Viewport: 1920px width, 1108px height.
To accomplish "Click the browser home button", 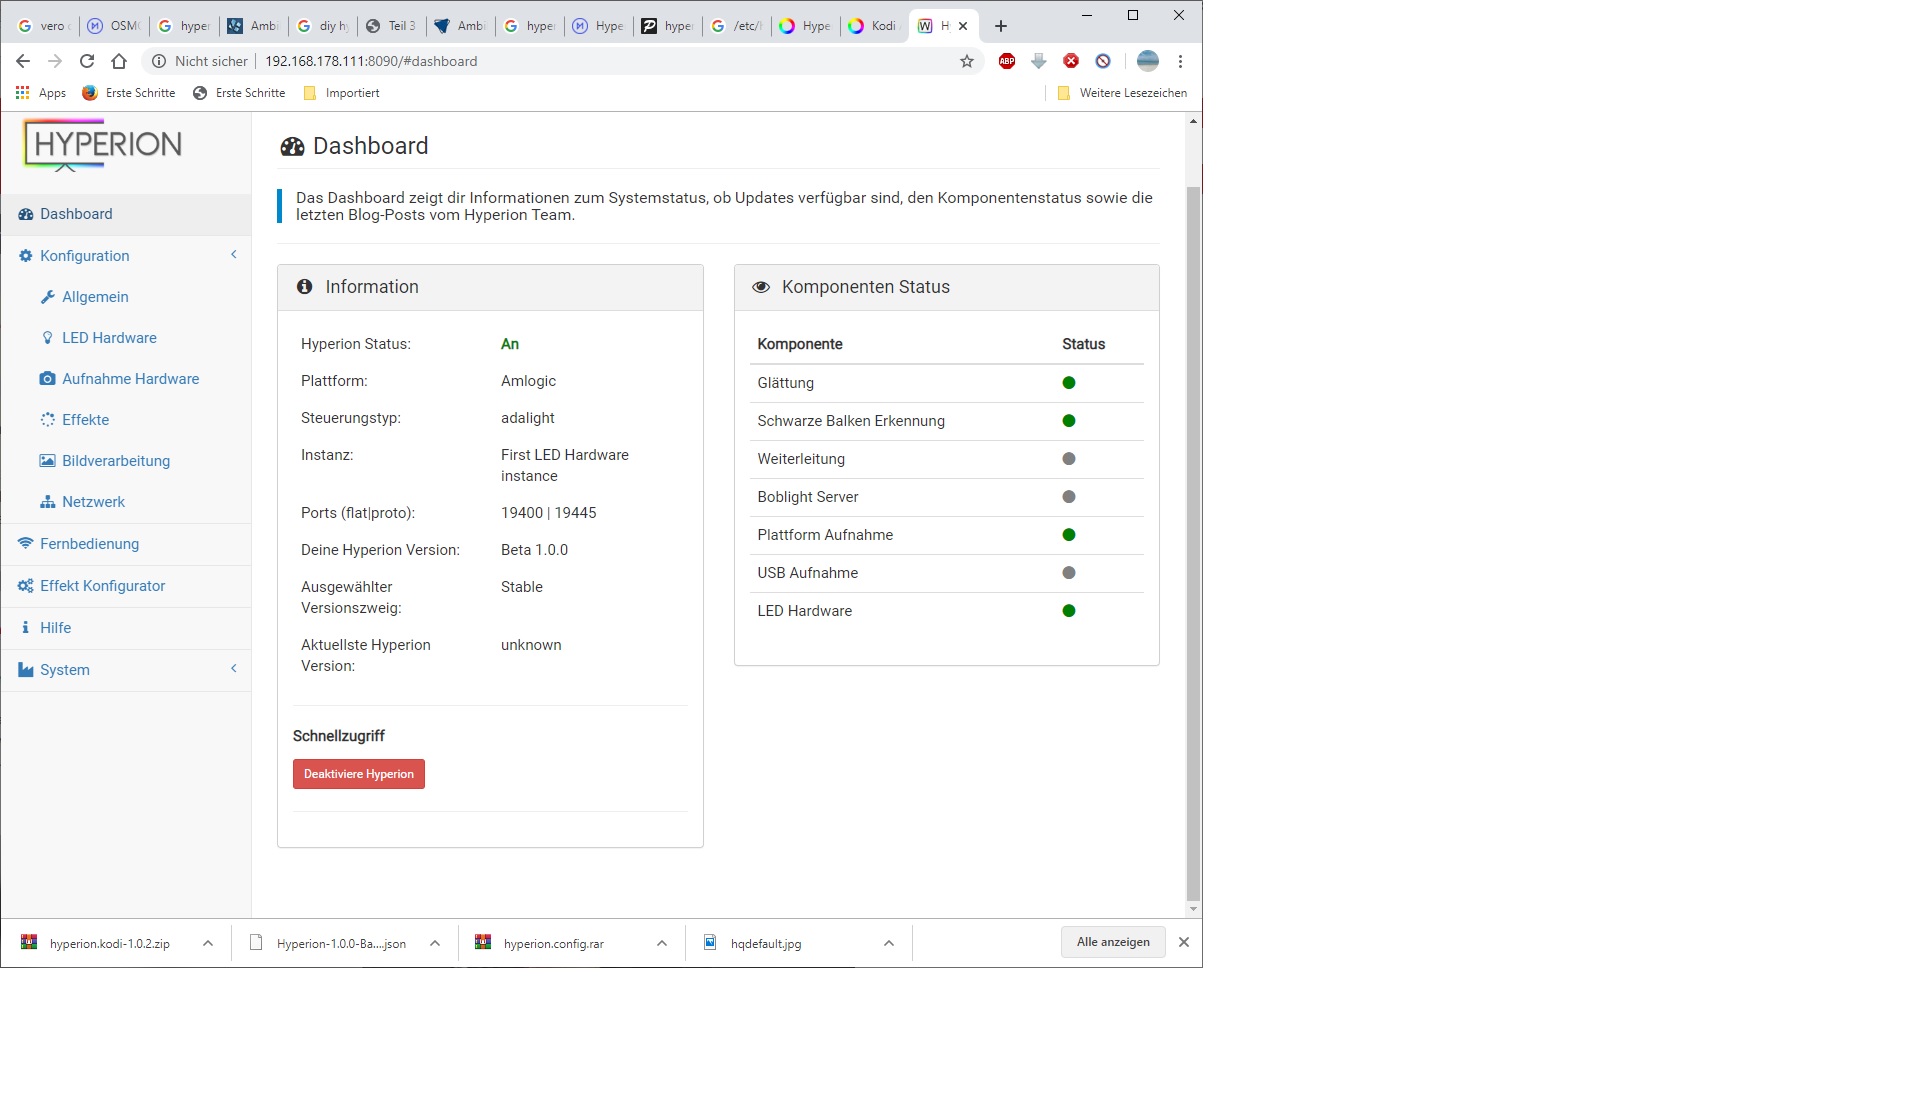I will point(119,61).
